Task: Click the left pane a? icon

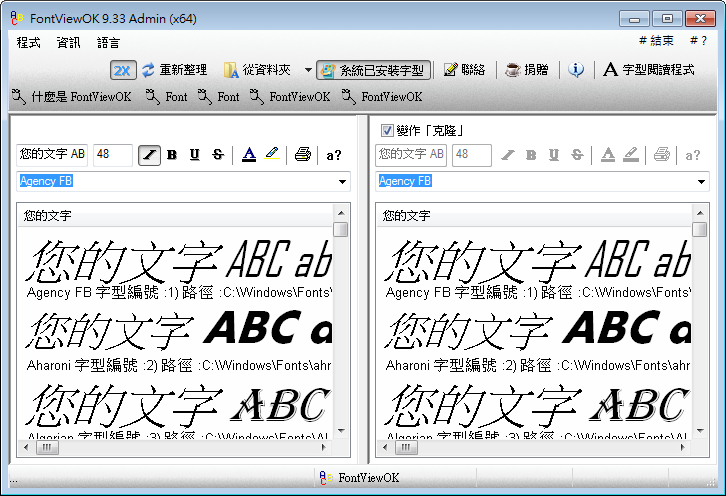Action: (x=333, y=155)
